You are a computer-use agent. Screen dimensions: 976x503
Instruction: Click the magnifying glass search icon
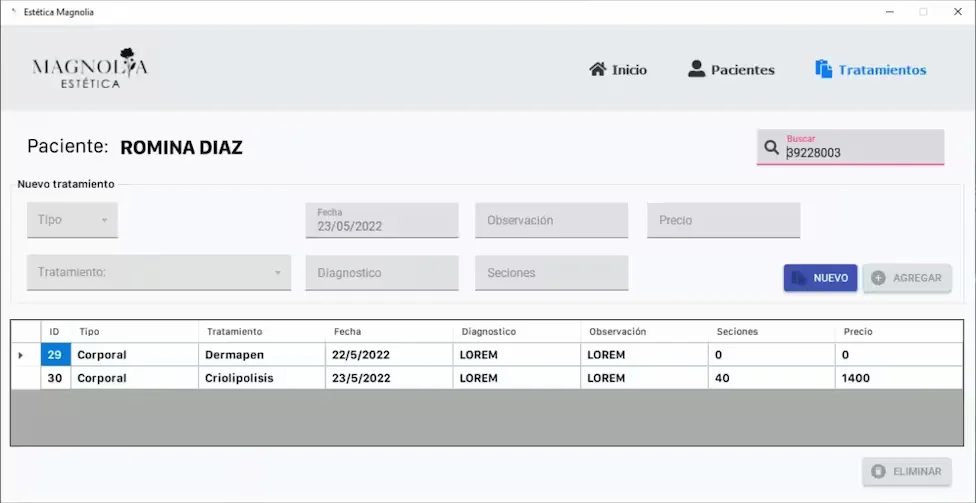pos(771,148)
